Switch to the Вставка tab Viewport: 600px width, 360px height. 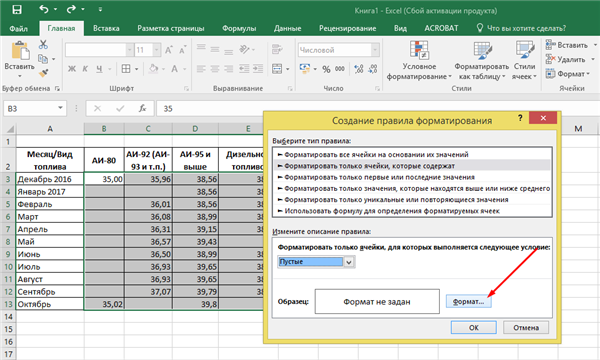[106, 28]
